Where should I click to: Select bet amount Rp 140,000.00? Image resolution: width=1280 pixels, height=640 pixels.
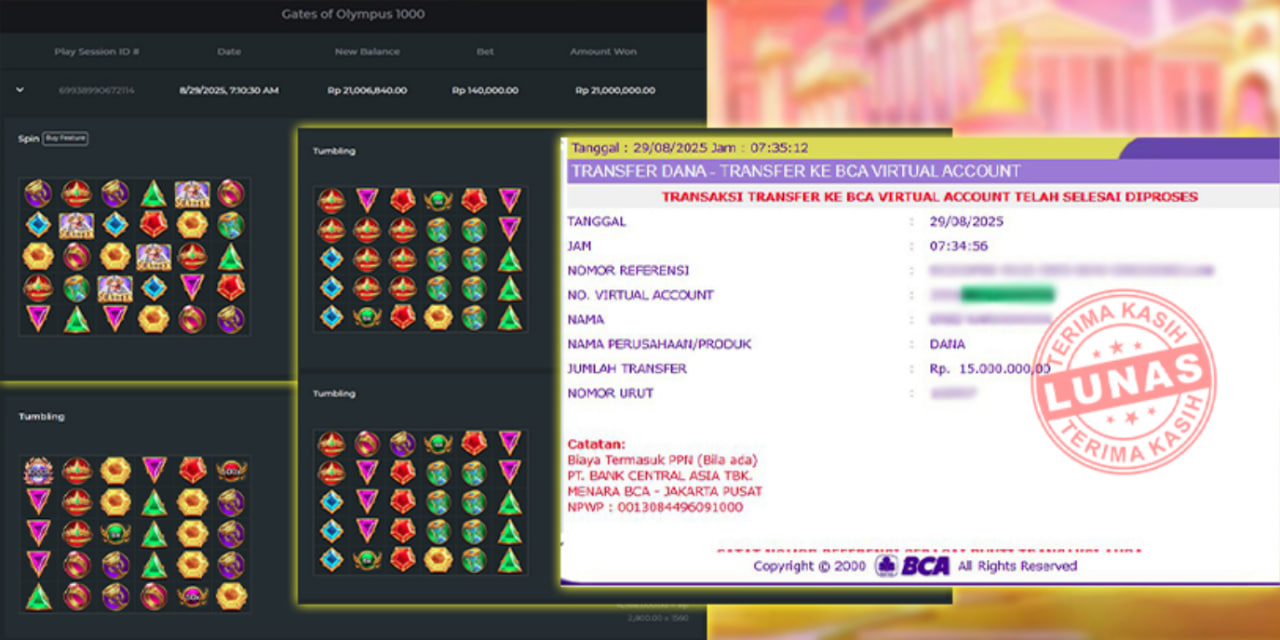485,90
